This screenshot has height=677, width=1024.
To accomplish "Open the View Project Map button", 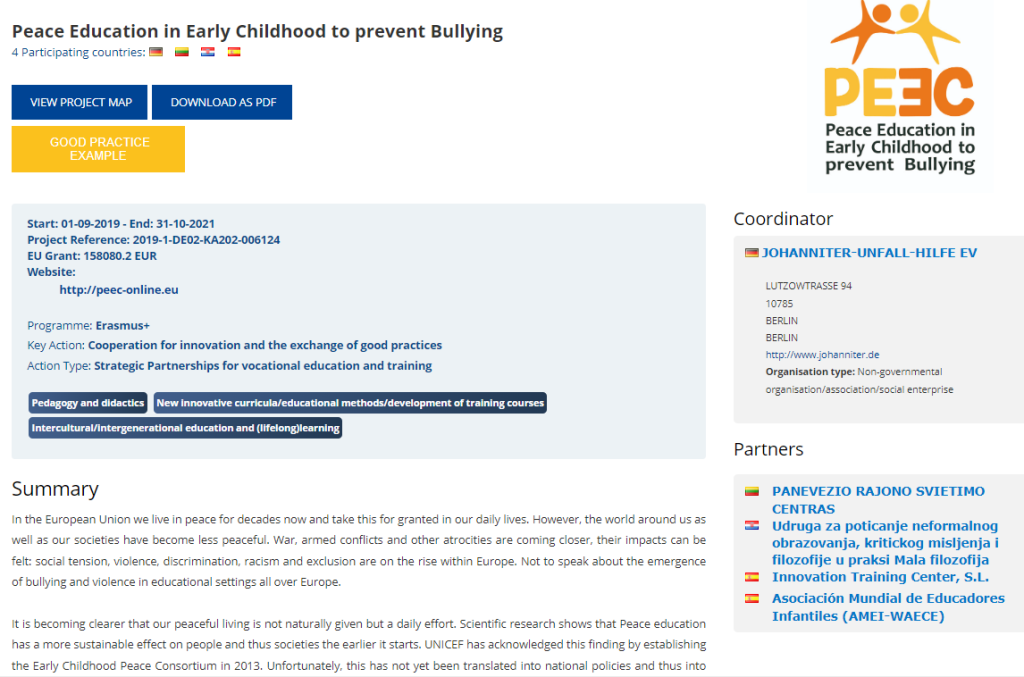I will [x=79, y=102].
